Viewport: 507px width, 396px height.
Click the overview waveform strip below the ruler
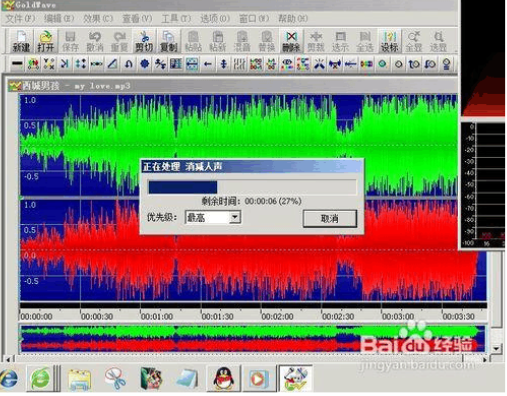[253, 339]
